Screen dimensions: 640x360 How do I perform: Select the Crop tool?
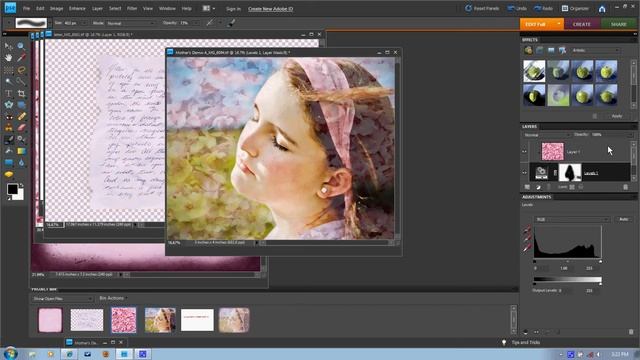tap(21, 93)
